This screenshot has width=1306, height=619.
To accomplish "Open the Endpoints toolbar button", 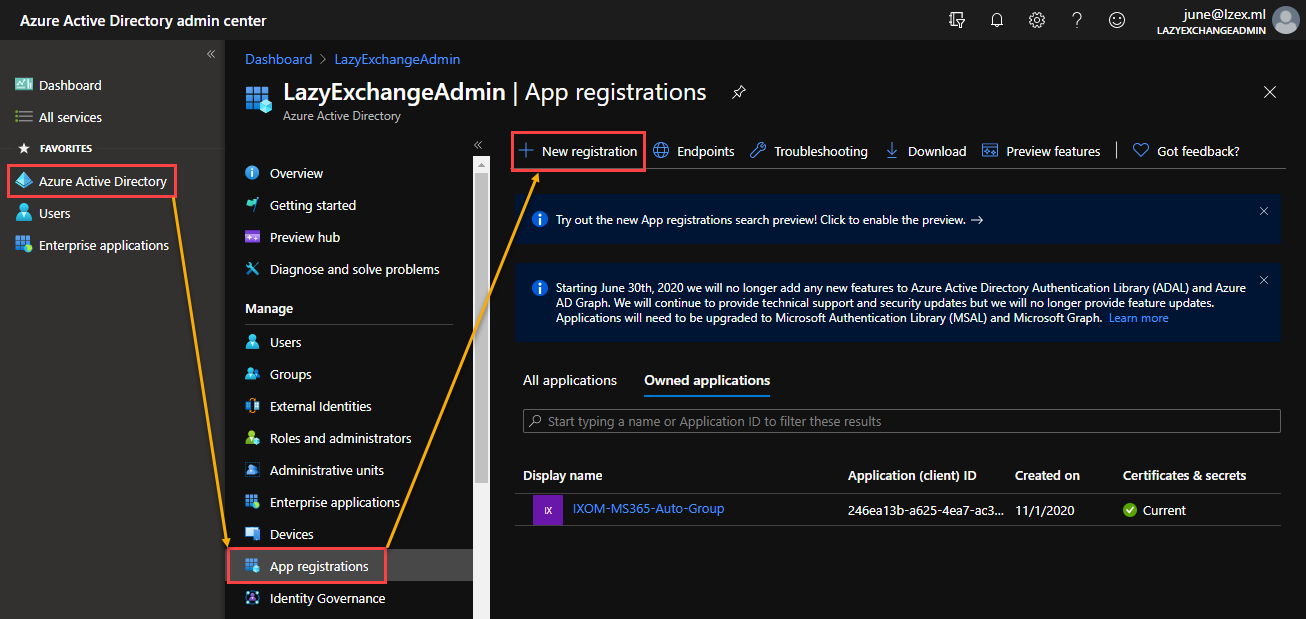I will (693, 151).
